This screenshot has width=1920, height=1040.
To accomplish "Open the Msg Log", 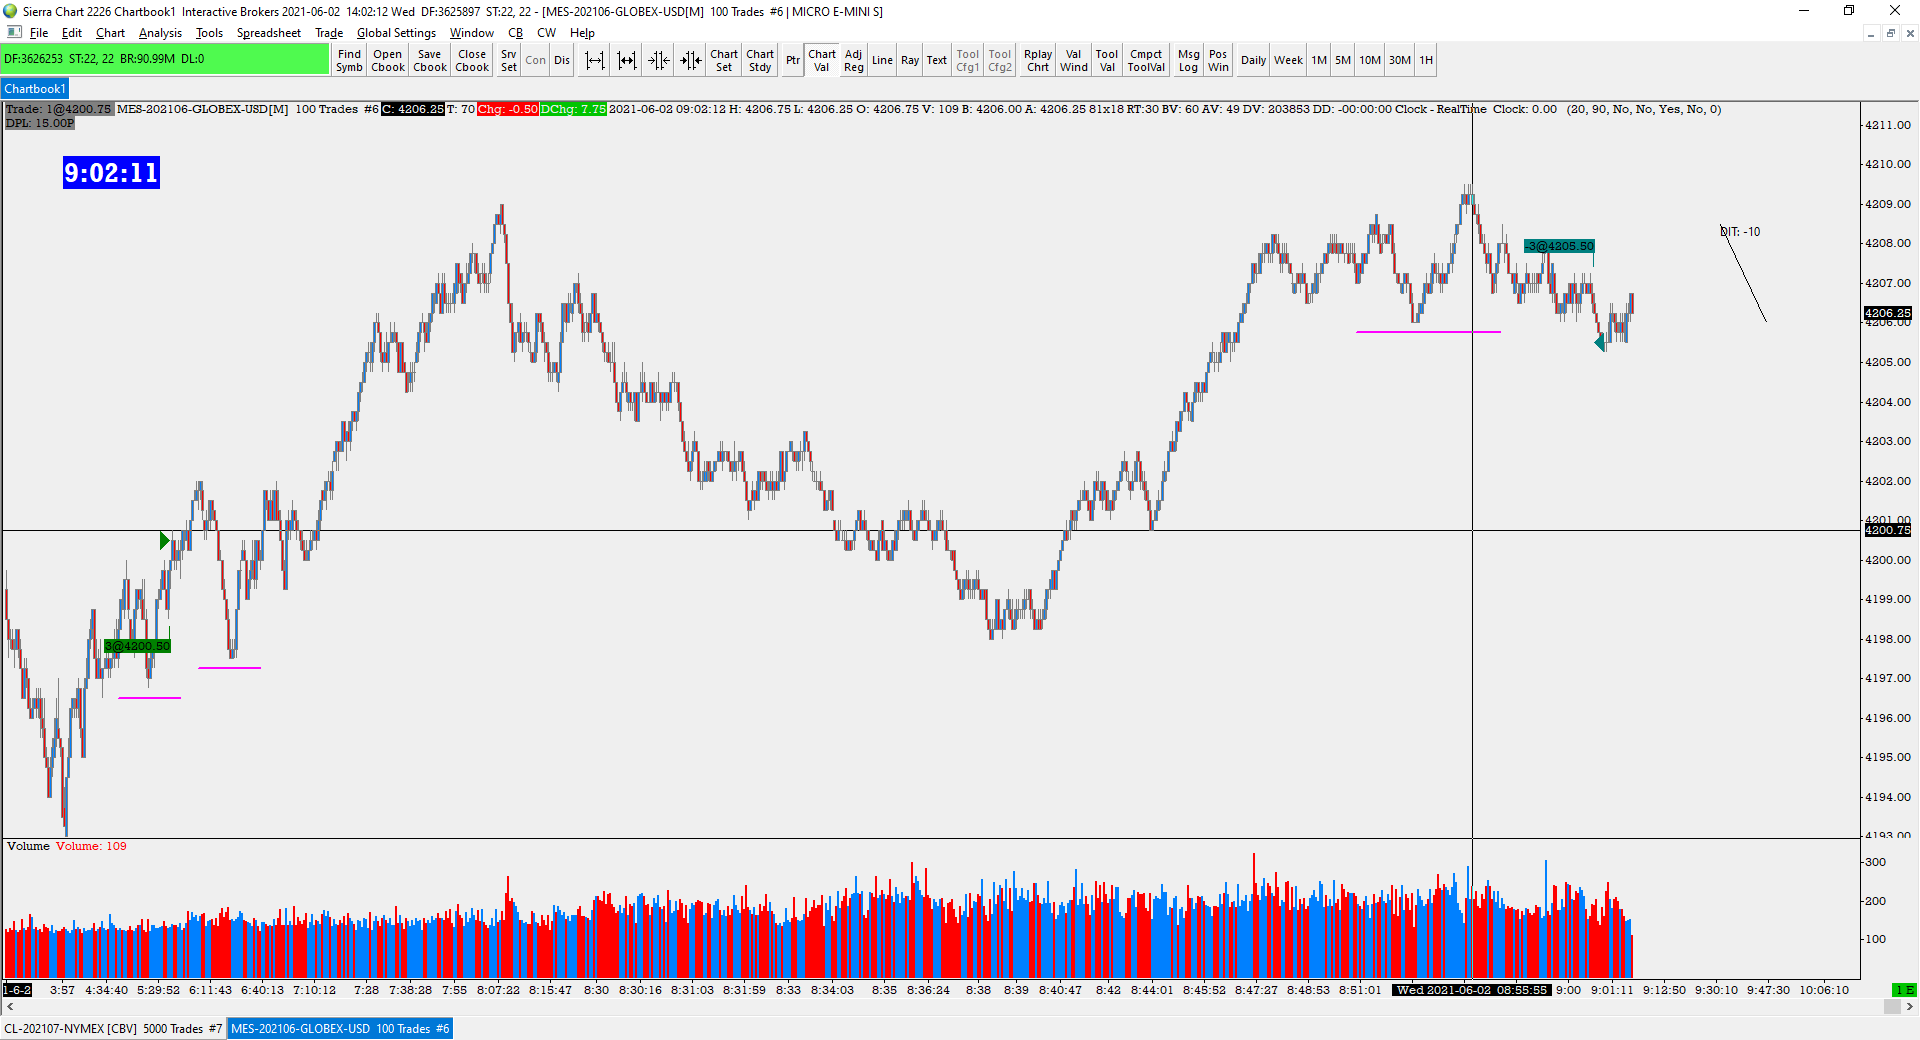I will [1188, 61].
